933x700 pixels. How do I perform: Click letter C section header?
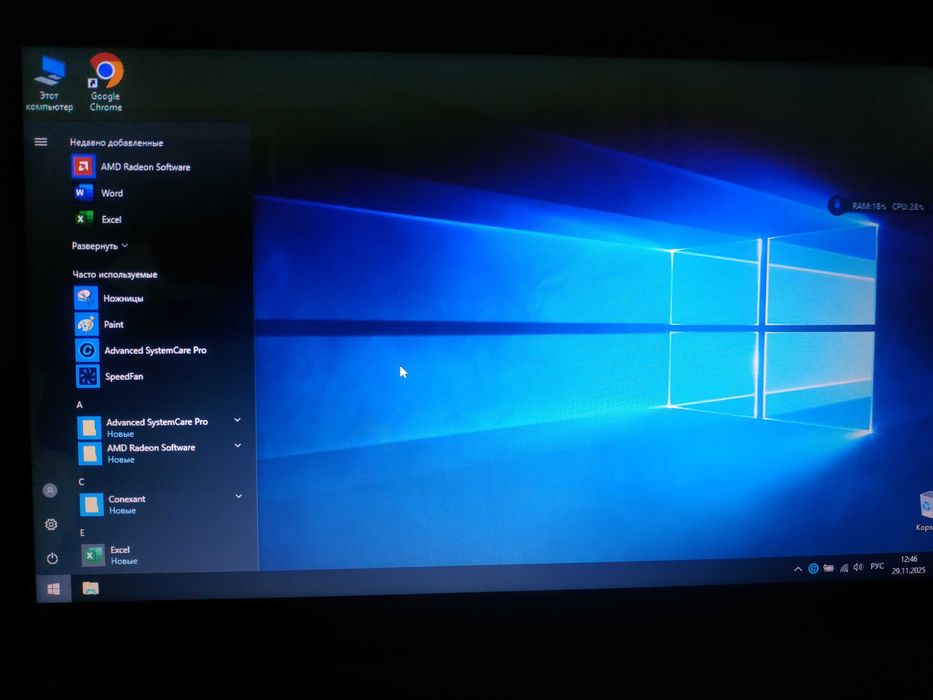(81, 482)
